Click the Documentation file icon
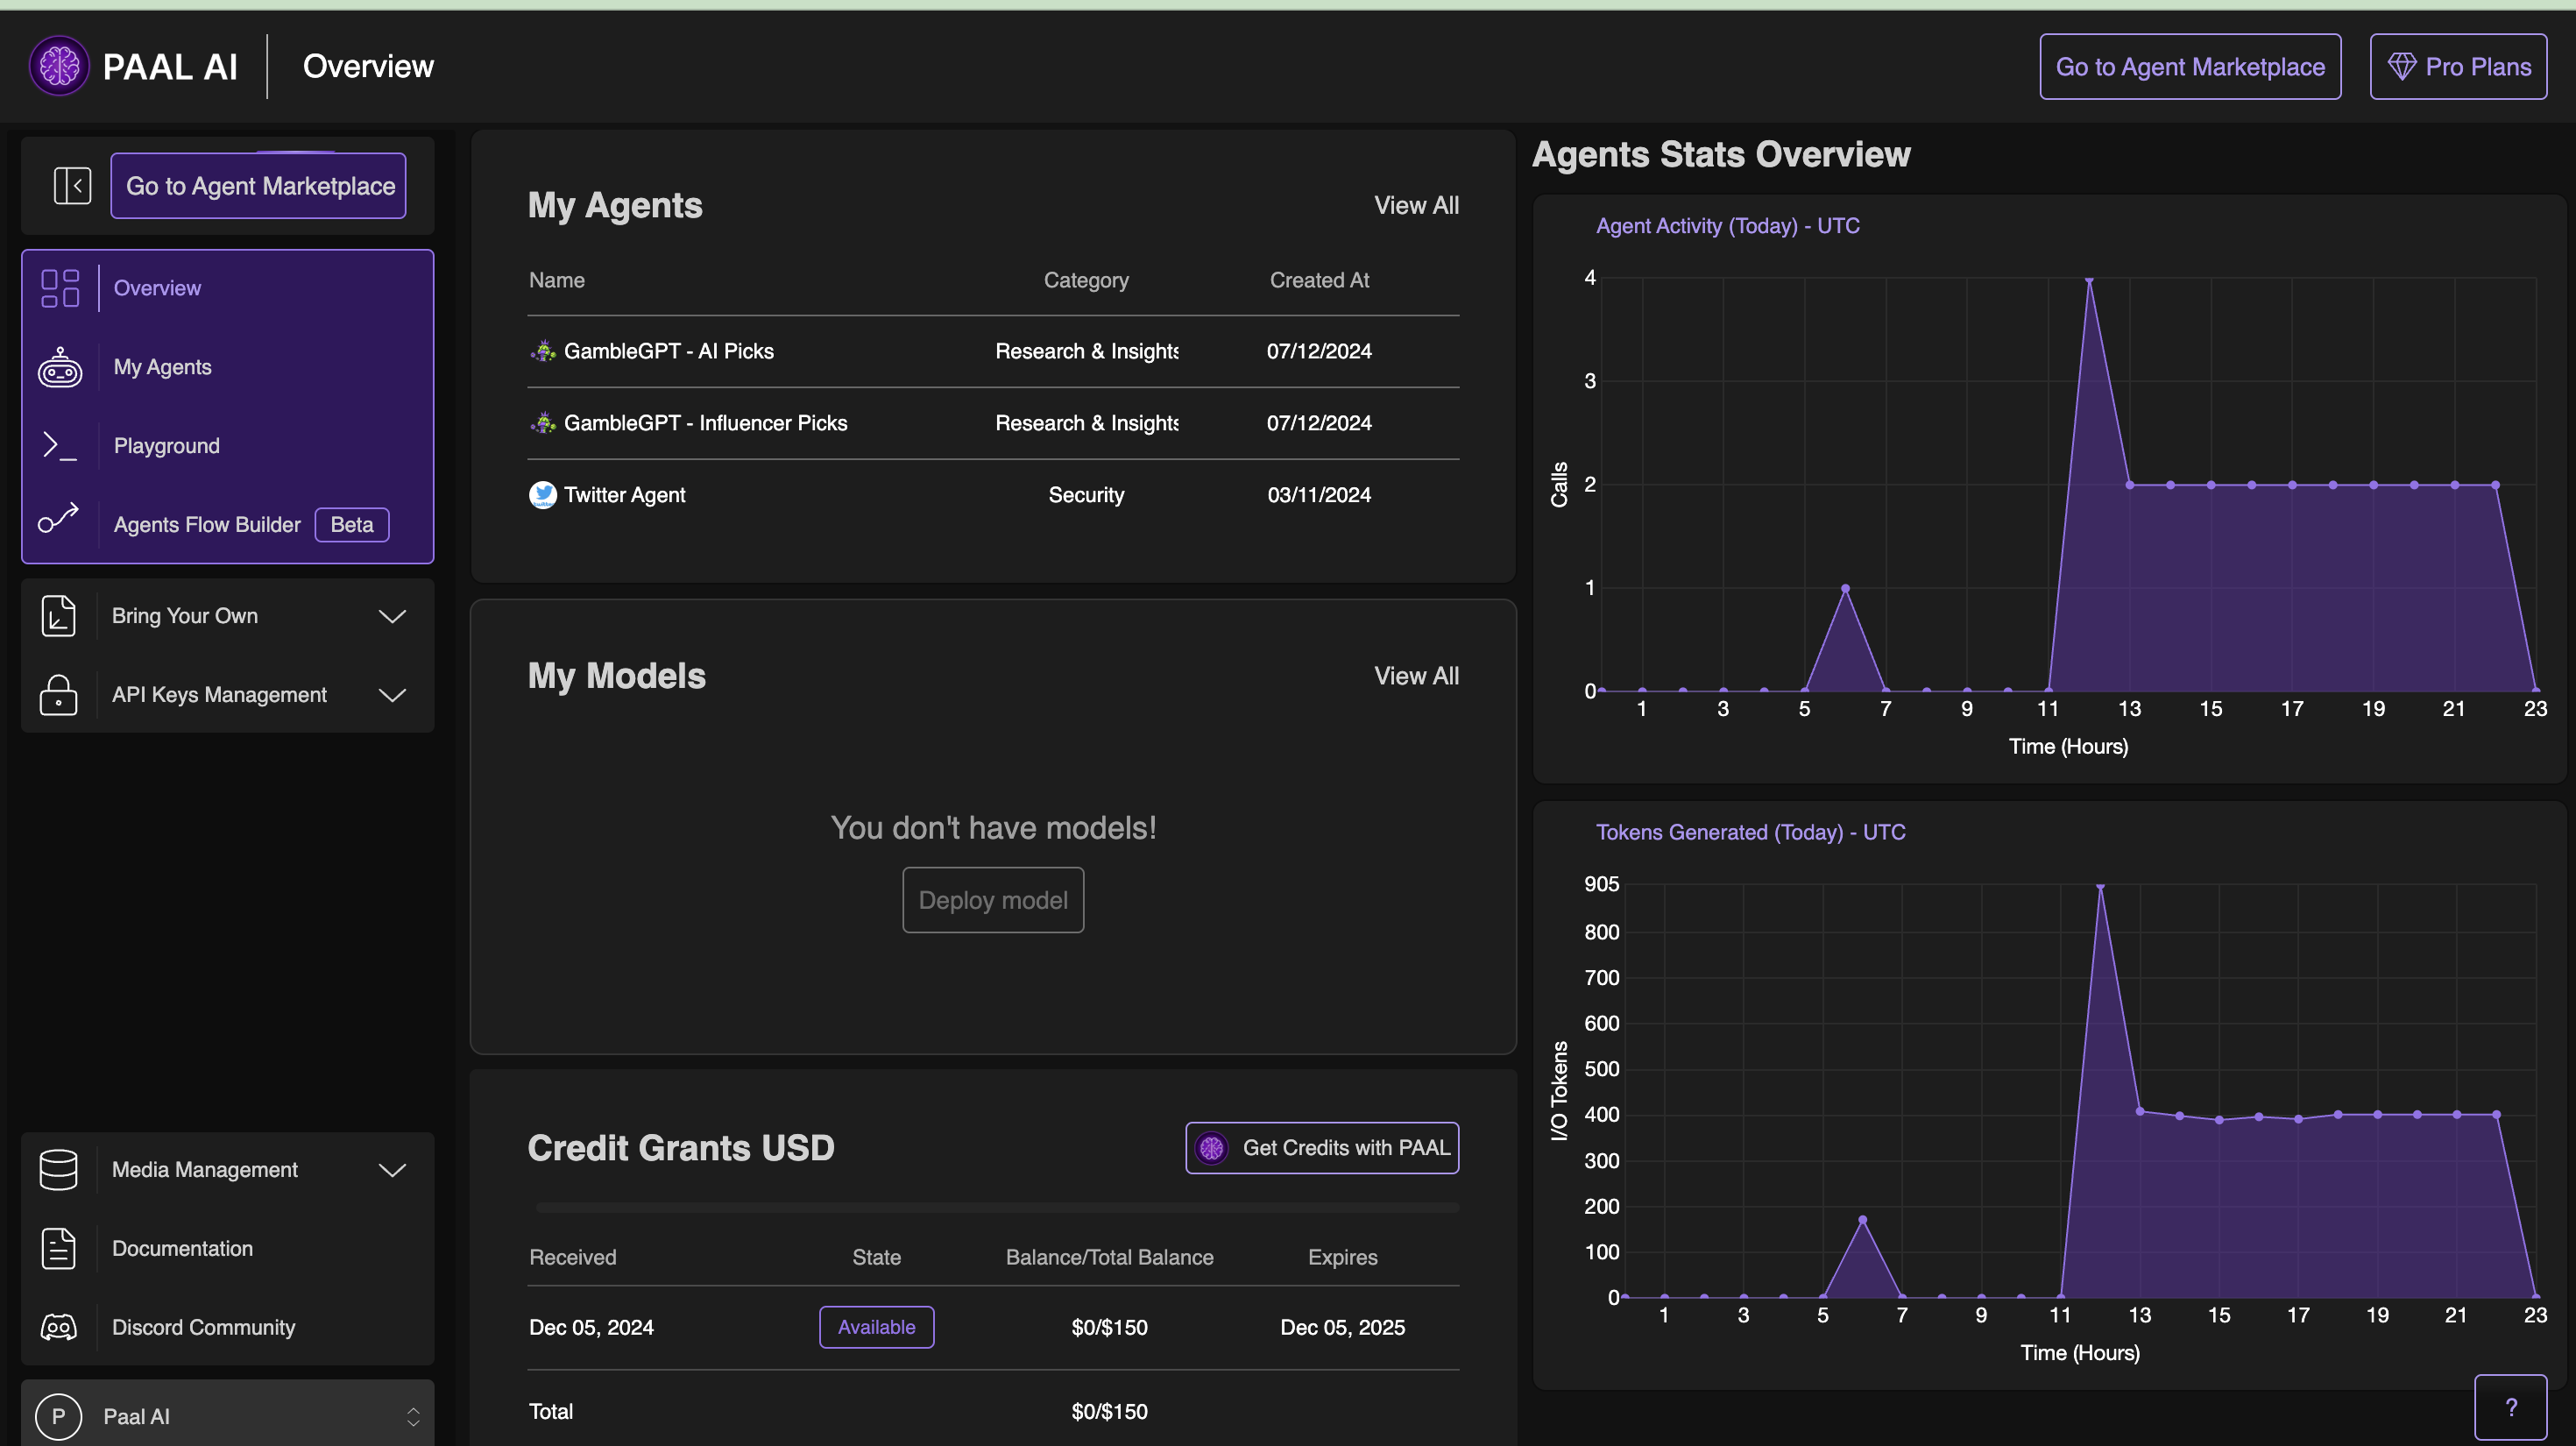Viewport: 2576px width, 1446px height. pyautogui.click(x=58, y=1248)
